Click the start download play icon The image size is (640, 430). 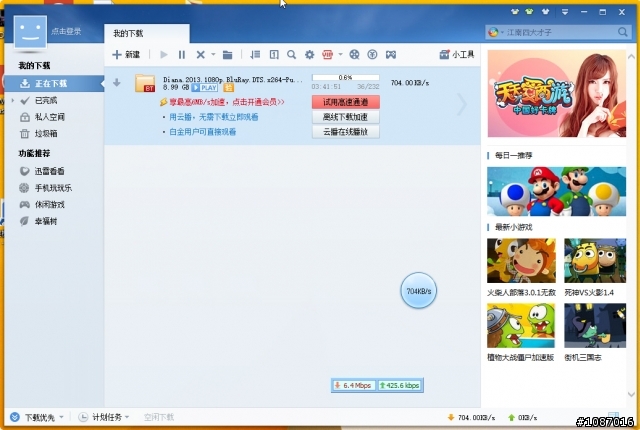click(164, 54)
